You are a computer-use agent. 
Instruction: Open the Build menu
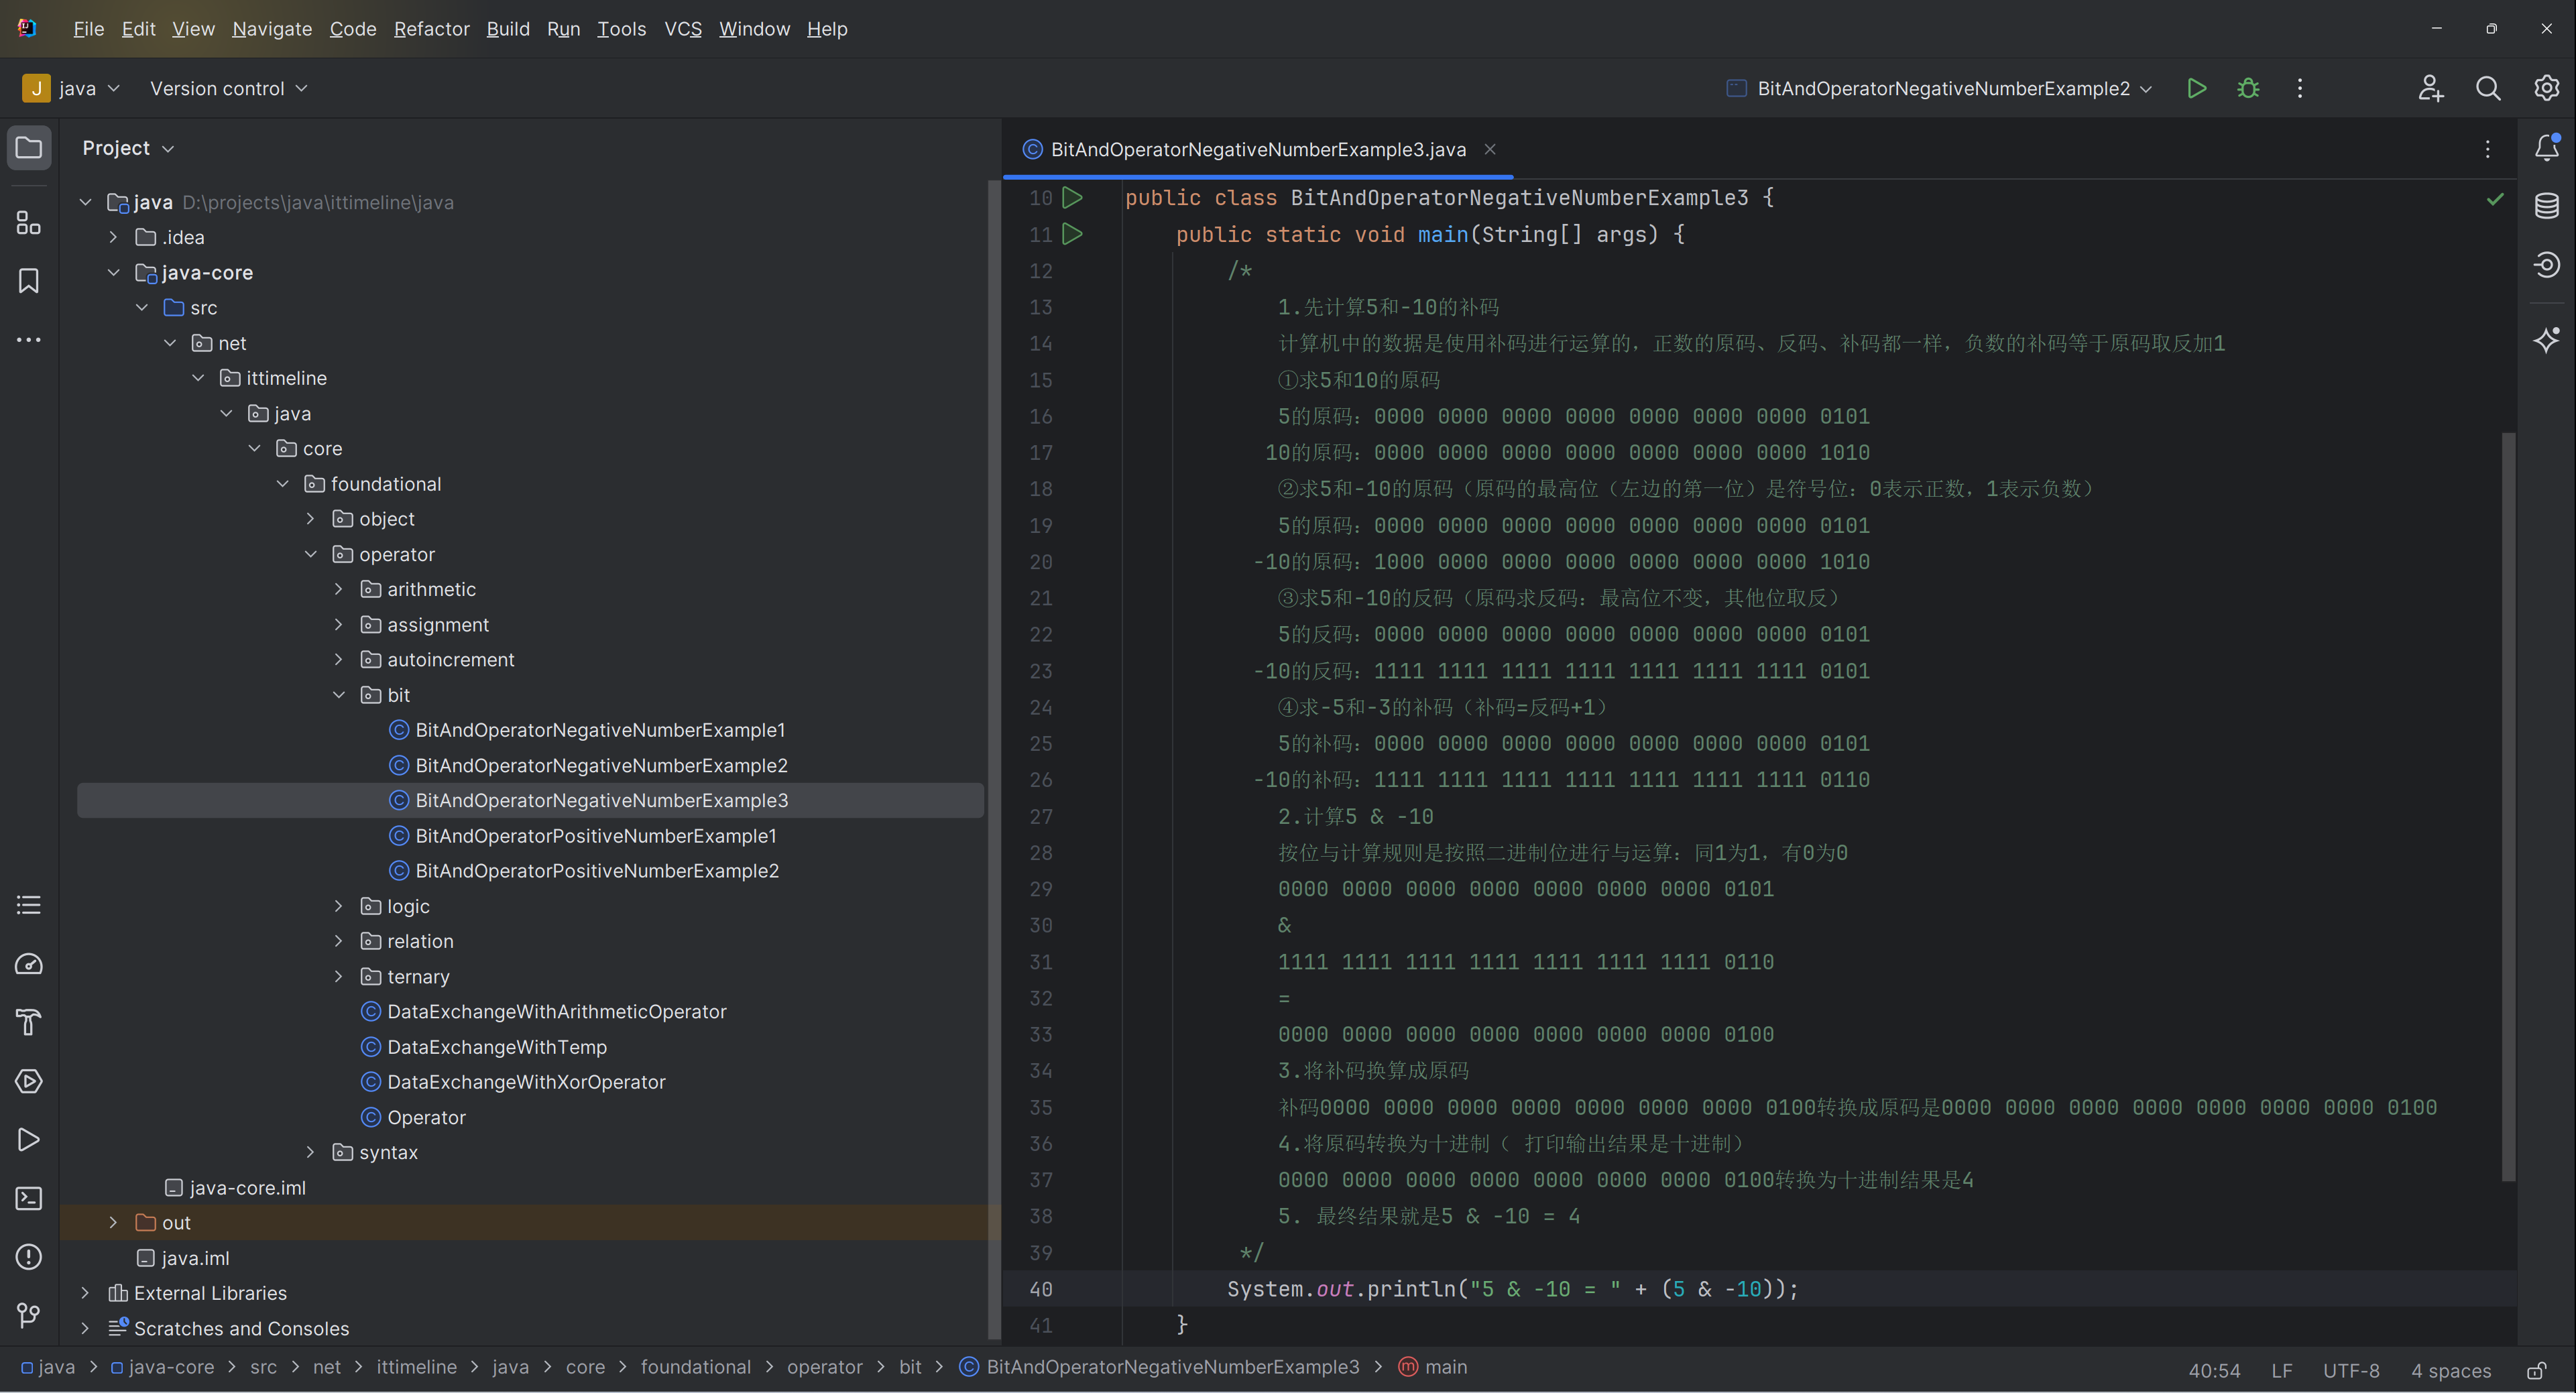pyautogui.click(x=508, y=29)
